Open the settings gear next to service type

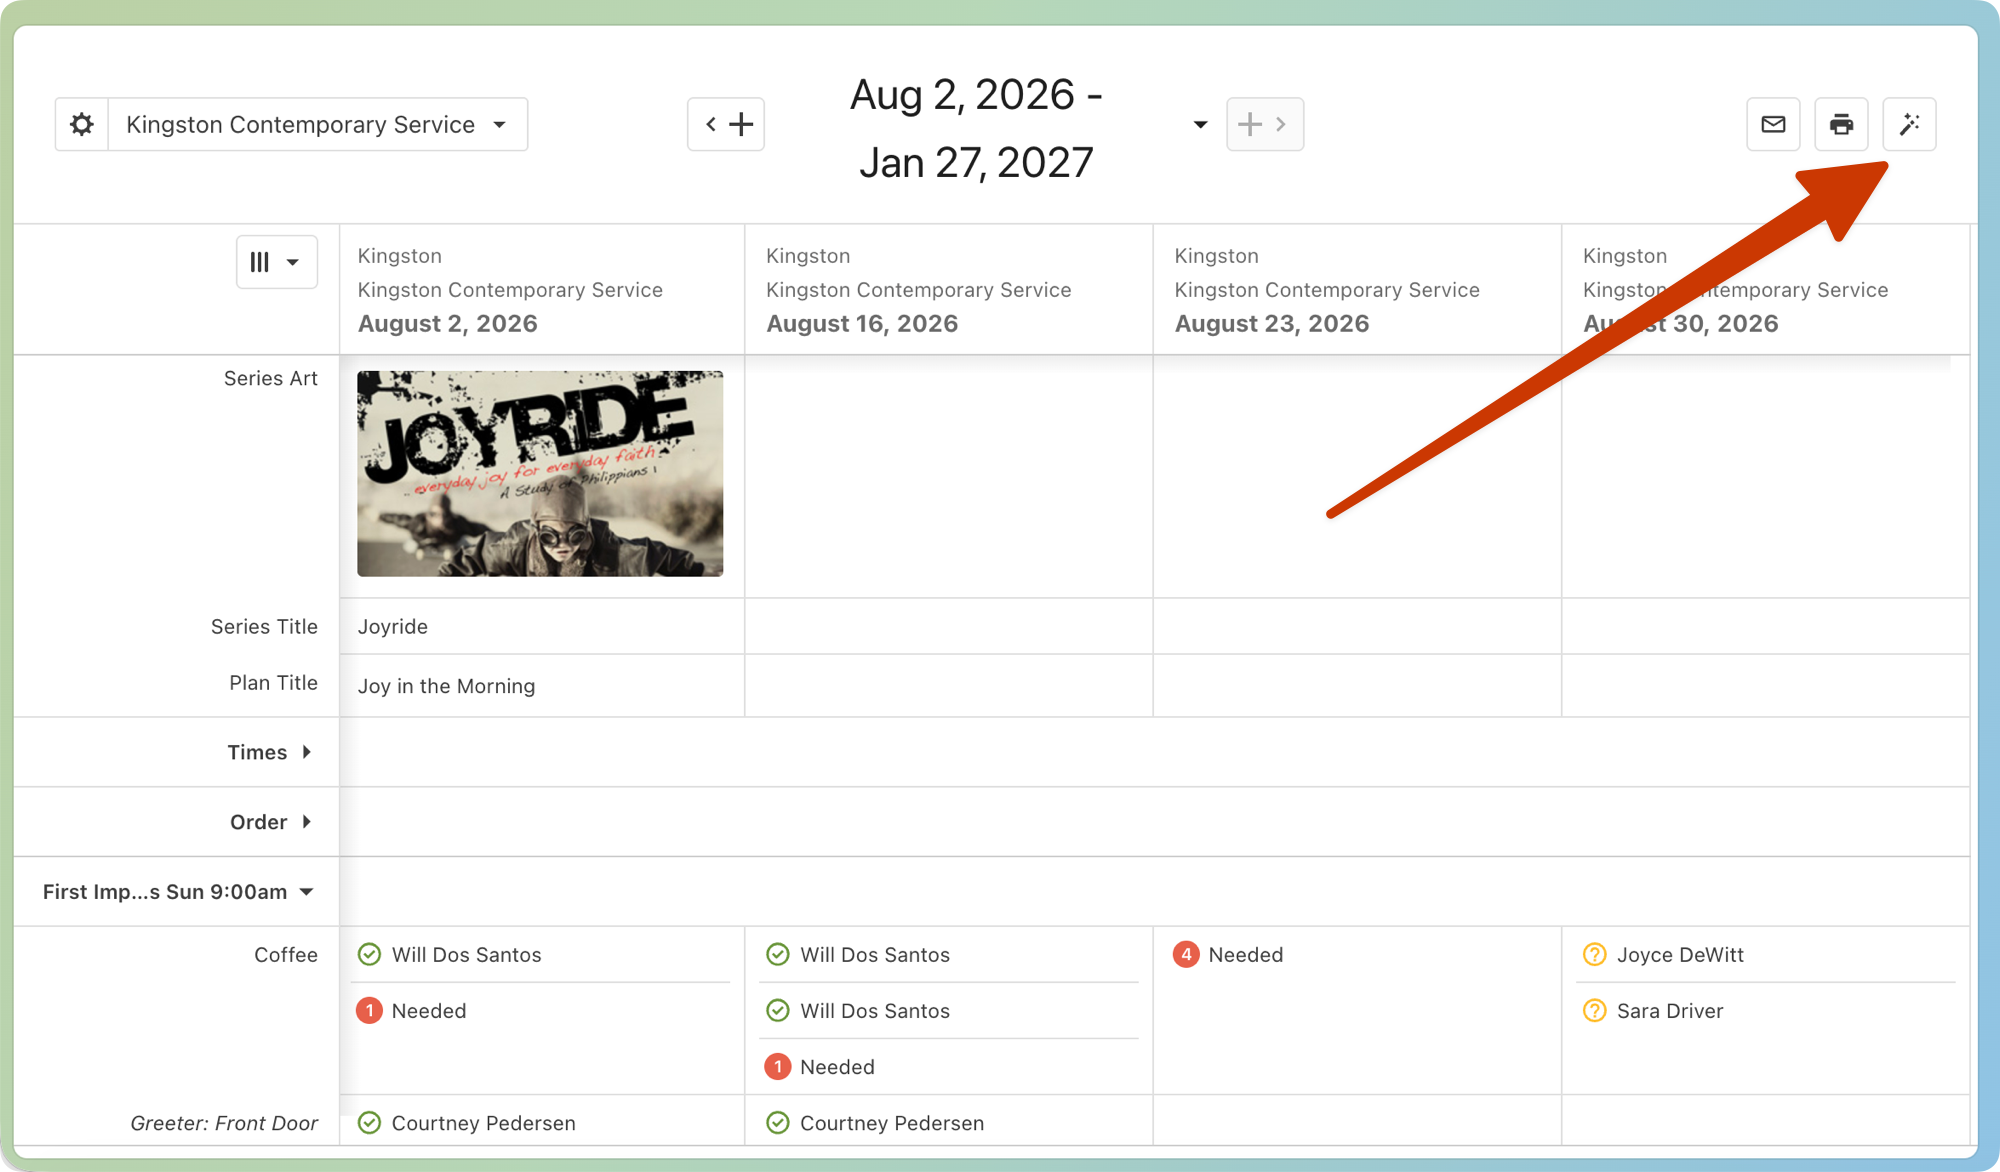[82, 124]
